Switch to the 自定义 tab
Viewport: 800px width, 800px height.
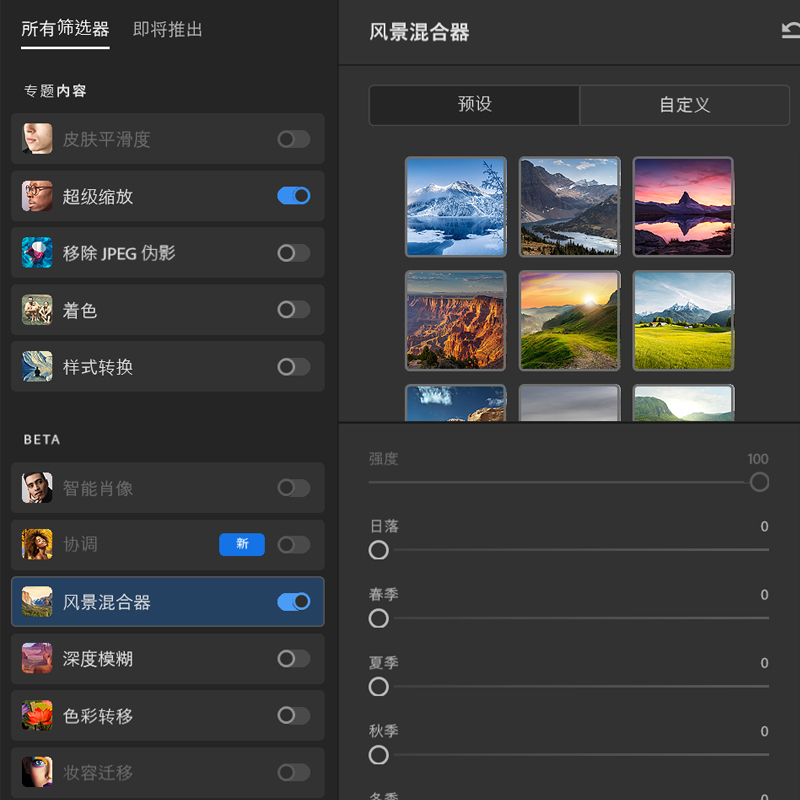tap(685, 105)
